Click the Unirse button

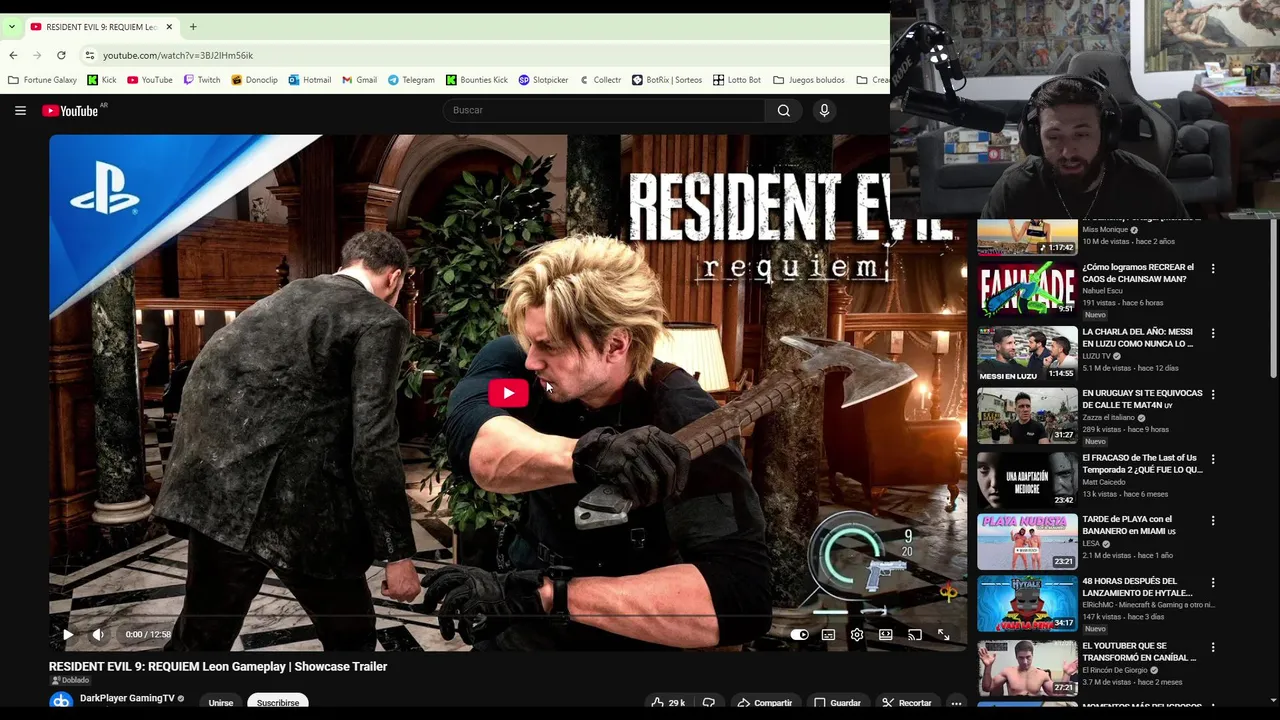click(221, 703)
